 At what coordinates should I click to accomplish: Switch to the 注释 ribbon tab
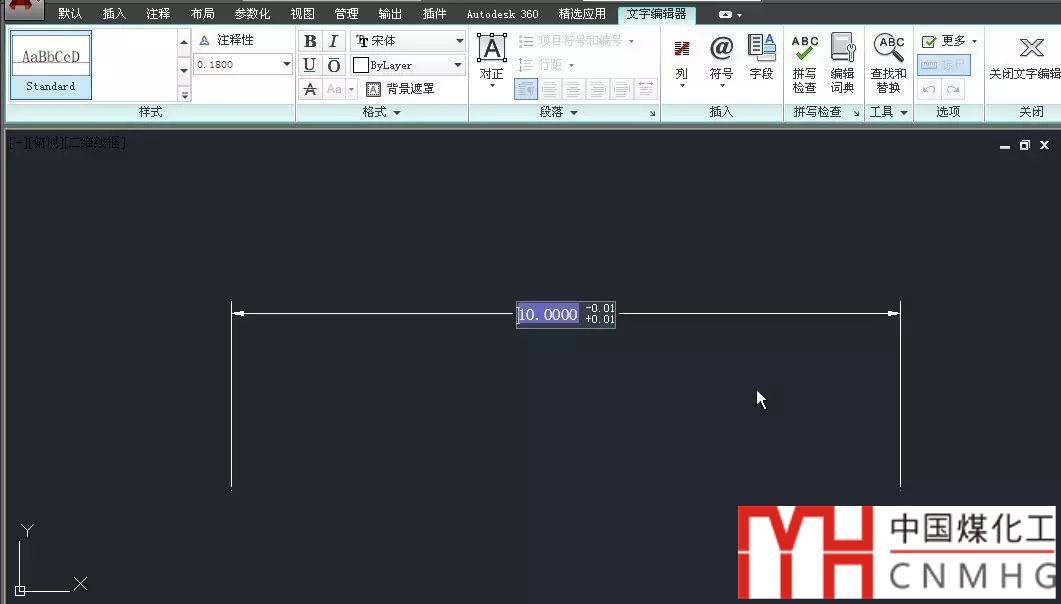coord(158,14)
